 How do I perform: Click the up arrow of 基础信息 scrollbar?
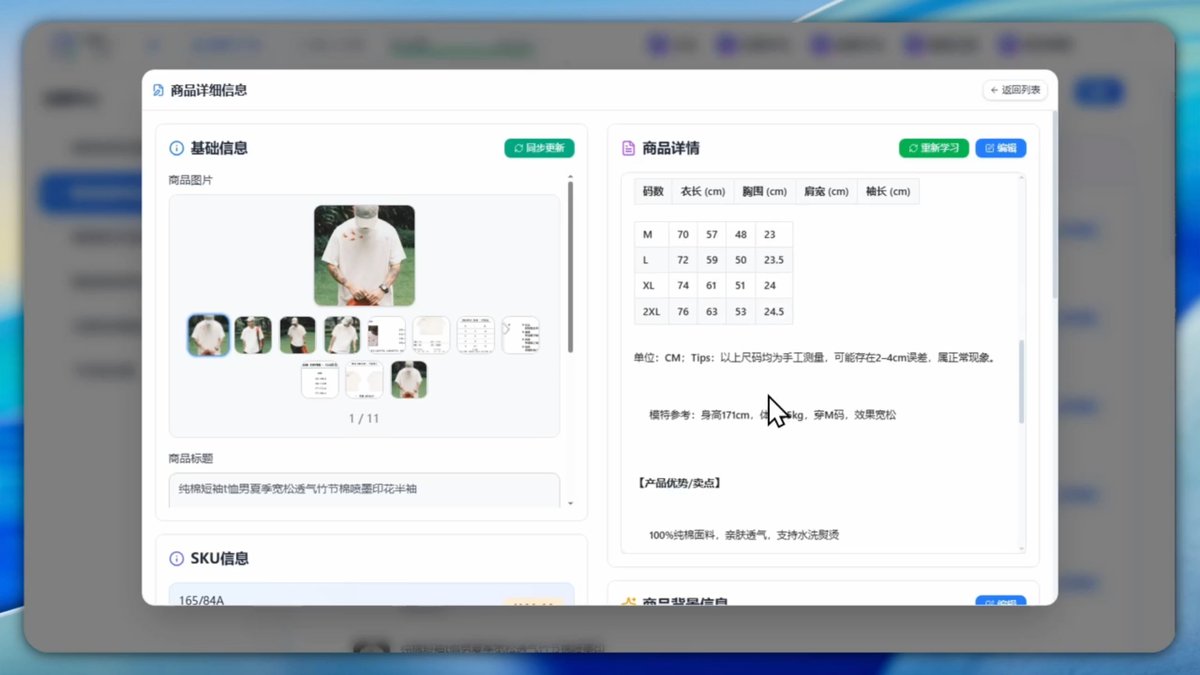tap(571, 176)
